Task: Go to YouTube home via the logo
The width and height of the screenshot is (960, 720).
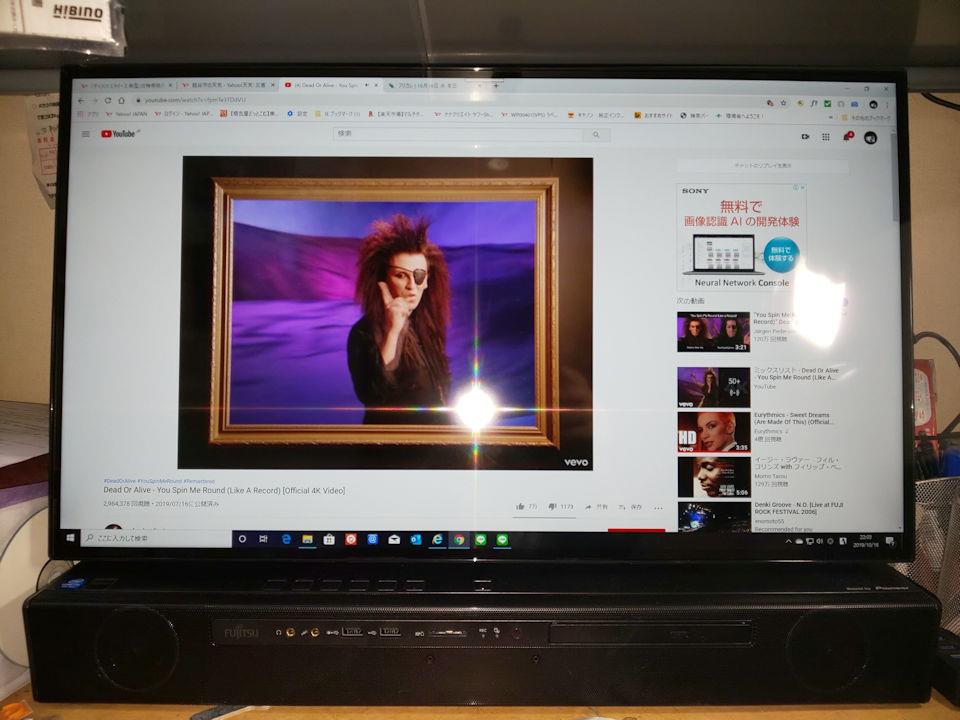Action: click(x=119, y=133)
